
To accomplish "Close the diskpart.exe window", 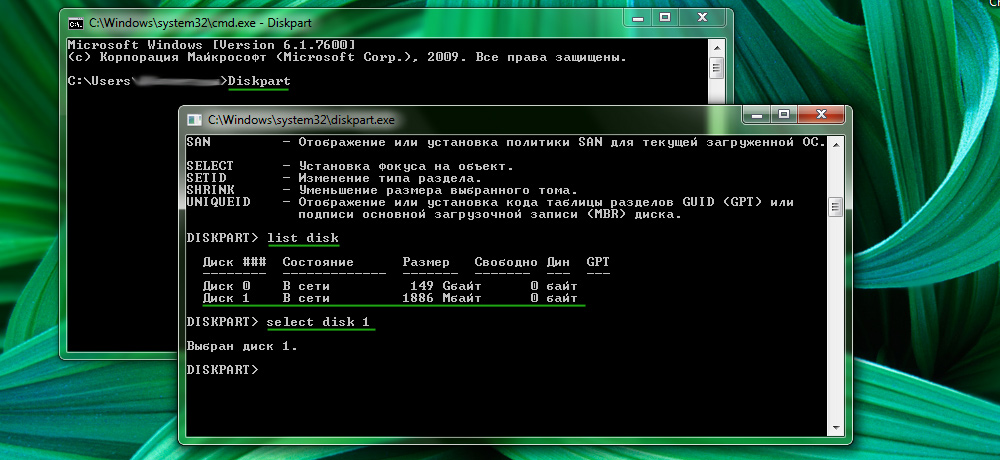I will [823, 115].
